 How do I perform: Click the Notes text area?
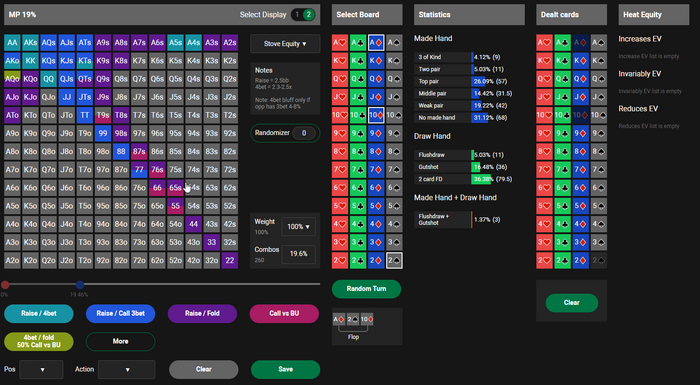[x=285, y=88]
